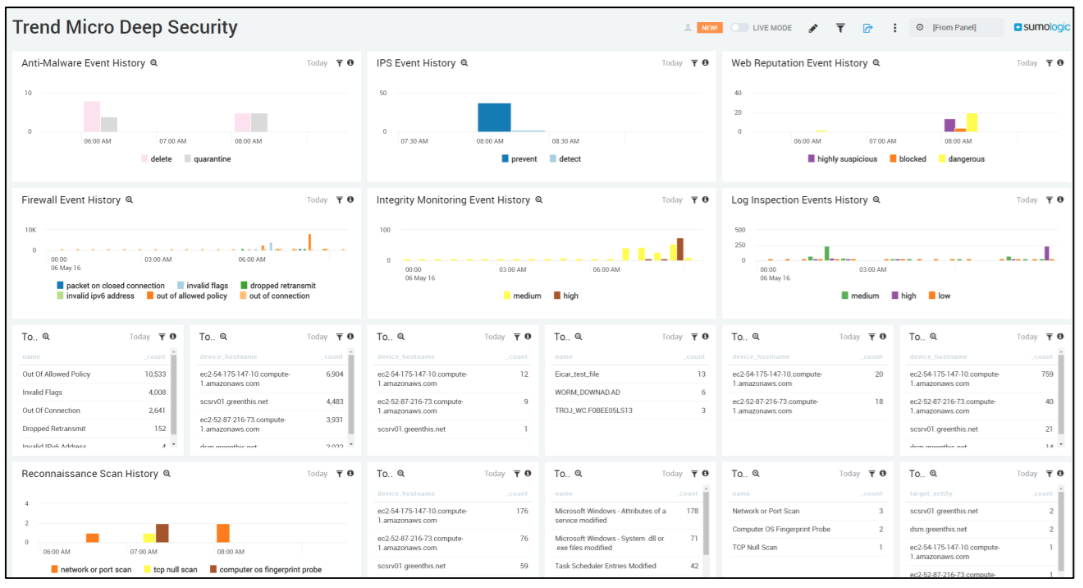Viewport: 1083px width, 588px height.
Task: Open the three-dot more options menu
Action: pos(894,28)
